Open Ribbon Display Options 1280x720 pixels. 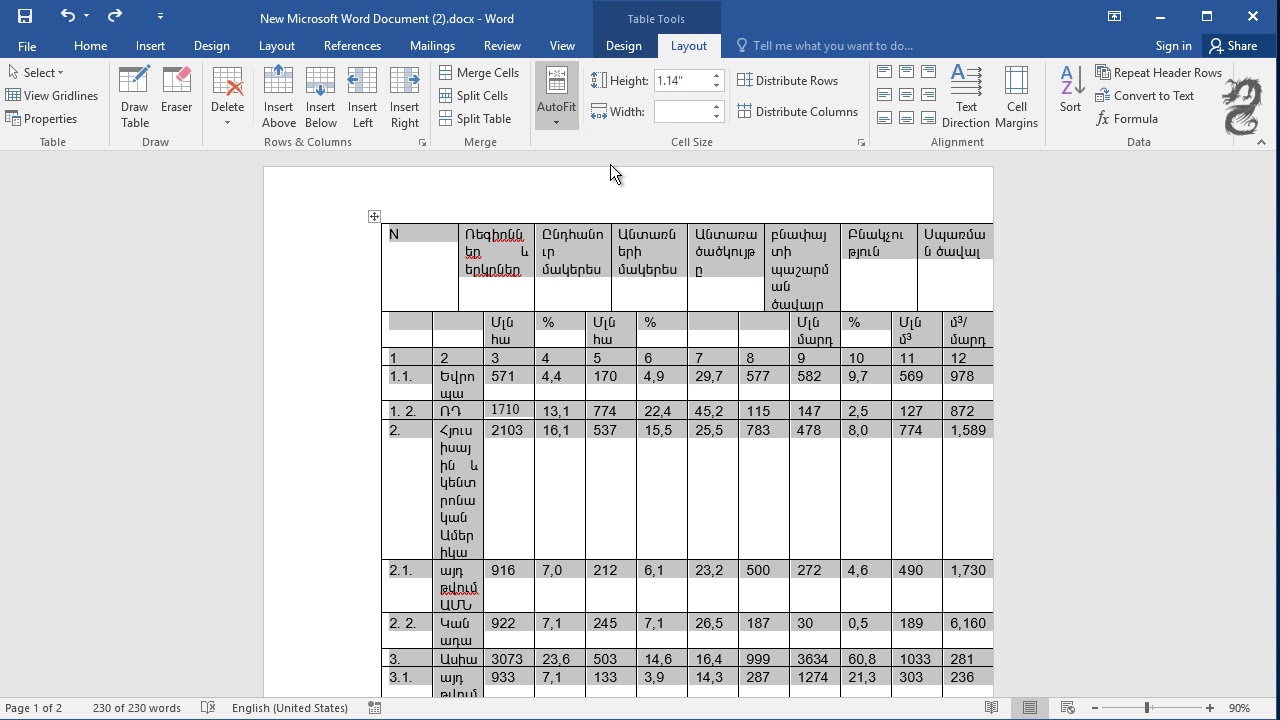(x=1114, y=16)
